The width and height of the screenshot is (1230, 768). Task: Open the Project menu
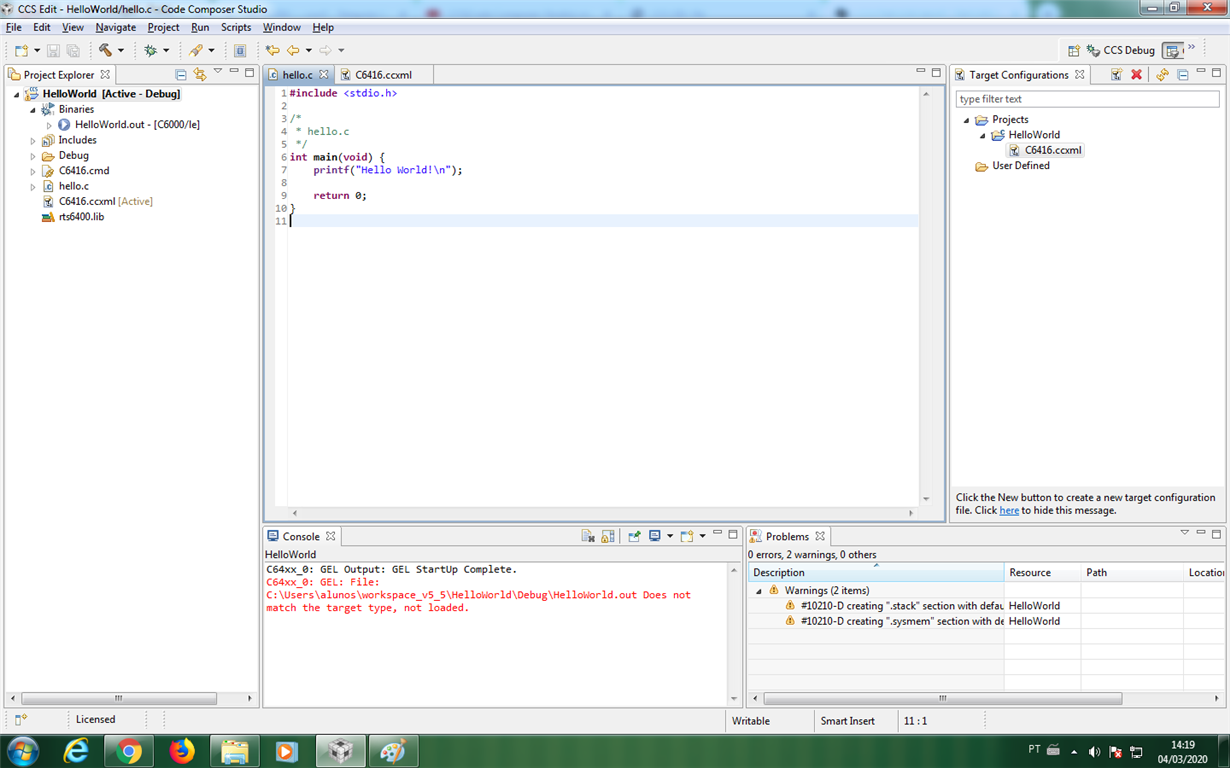163,27
